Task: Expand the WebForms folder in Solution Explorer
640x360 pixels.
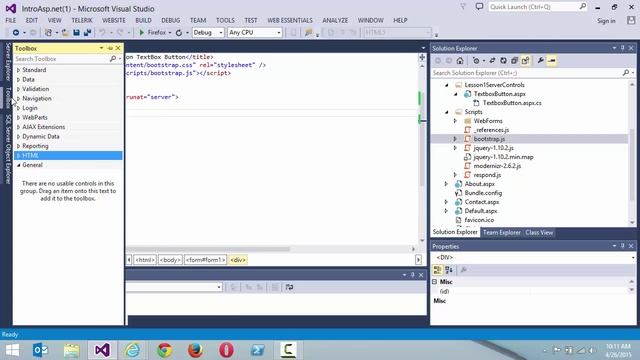Action: click(455, 121)
